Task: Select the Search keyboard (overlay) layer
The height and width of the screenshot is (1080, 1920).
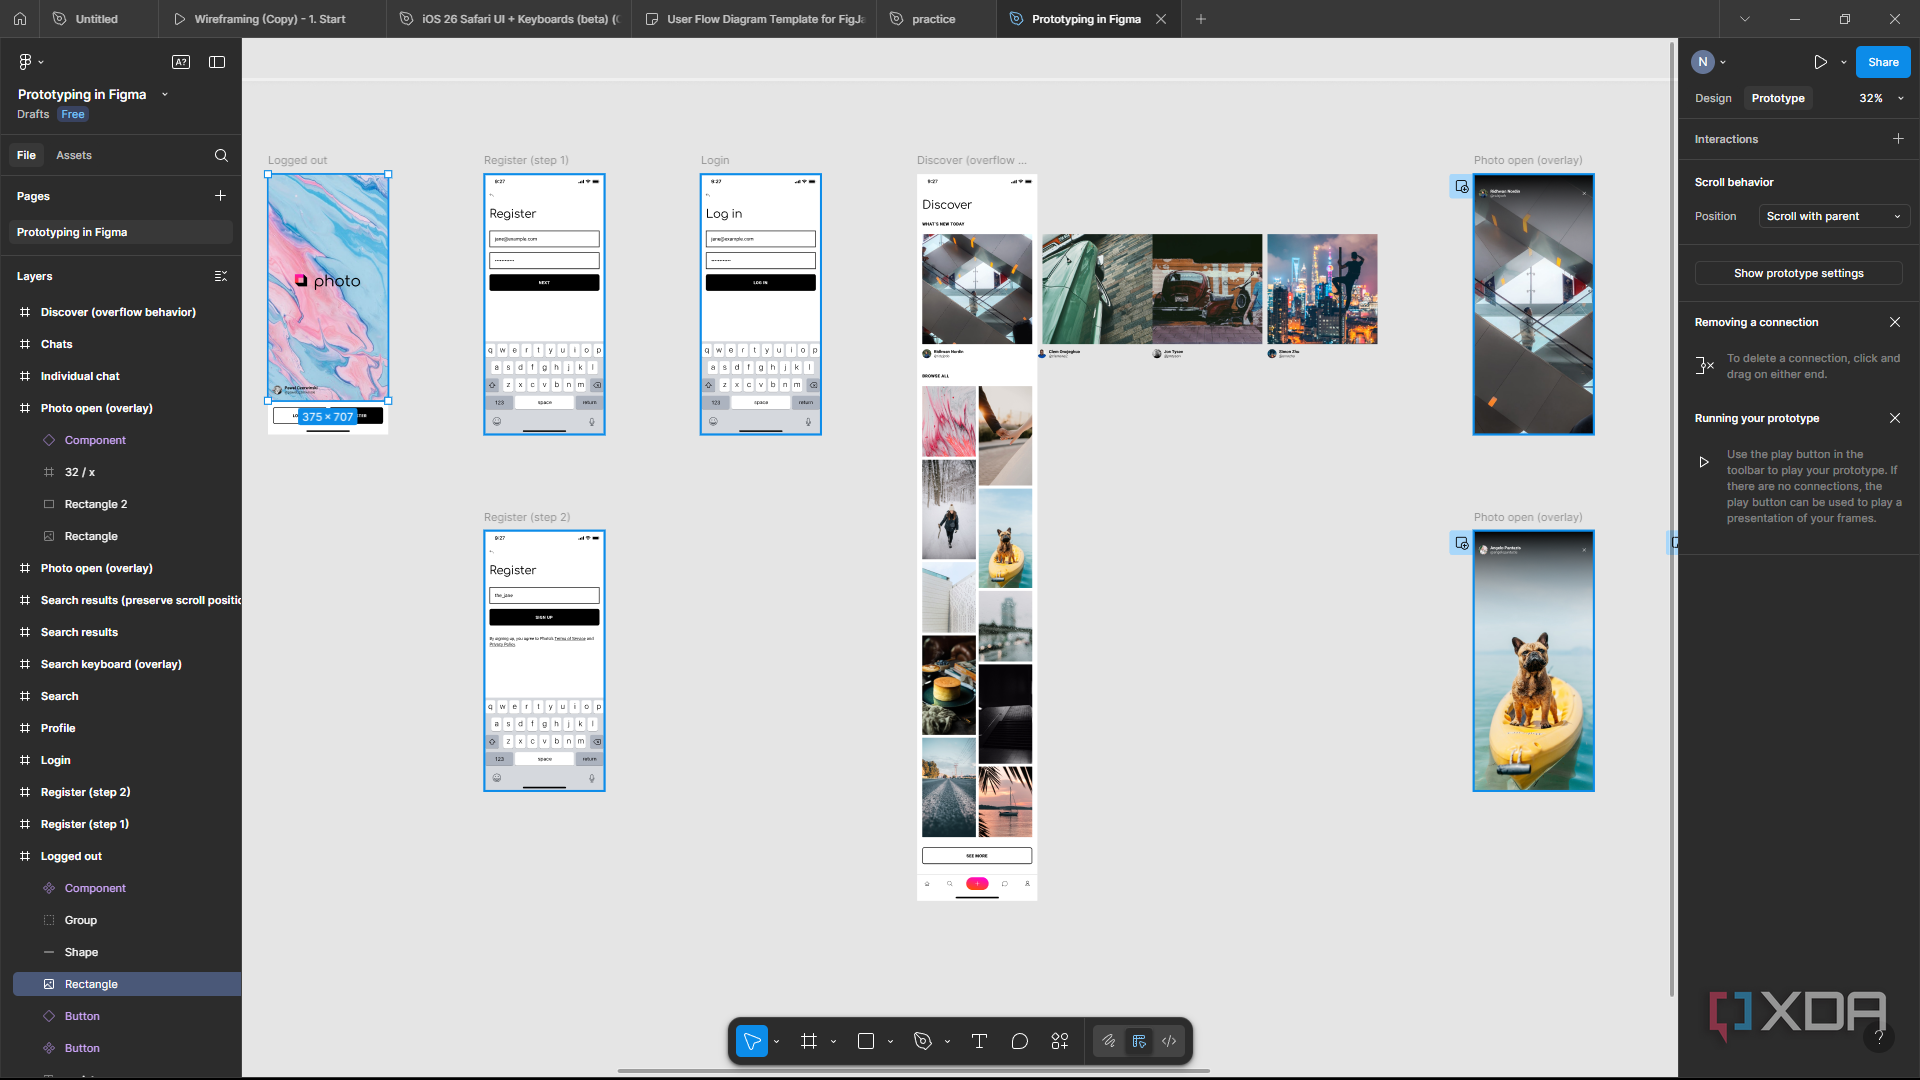Action: click(111, 664)
